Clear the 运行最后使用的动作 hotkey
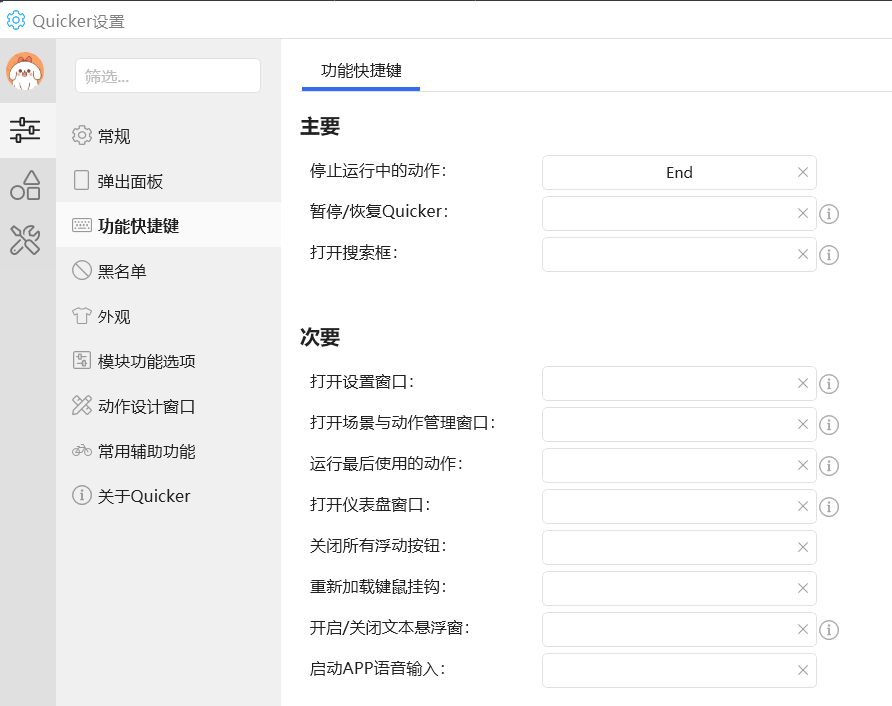Viewport: 892px width, 706px height. (803, 465)
